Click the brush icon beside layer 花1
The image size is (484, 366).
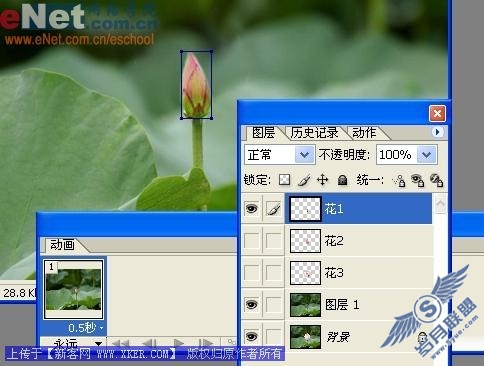coord(274,209)
